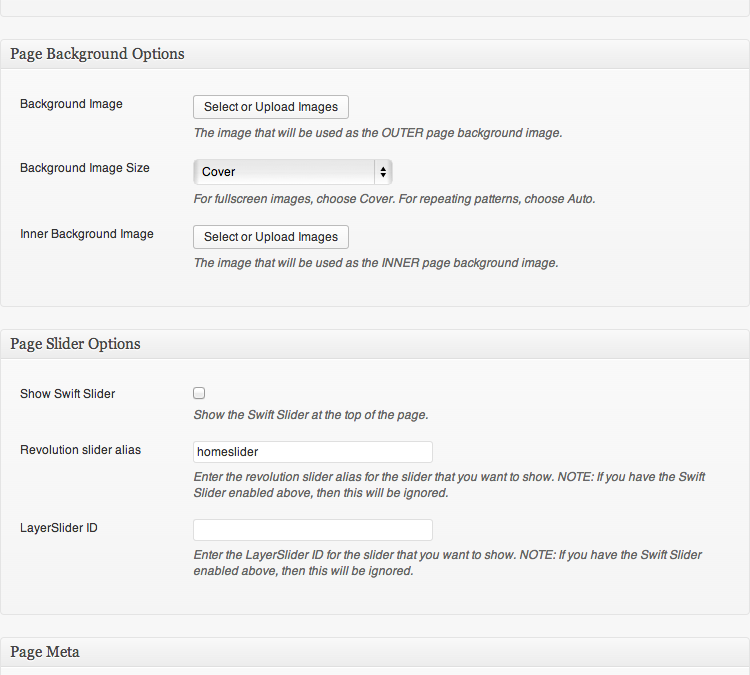Open the Background Image Size Cover dropdown
The height and width of the screenshot is (675, 750).
tap(293, 172)
